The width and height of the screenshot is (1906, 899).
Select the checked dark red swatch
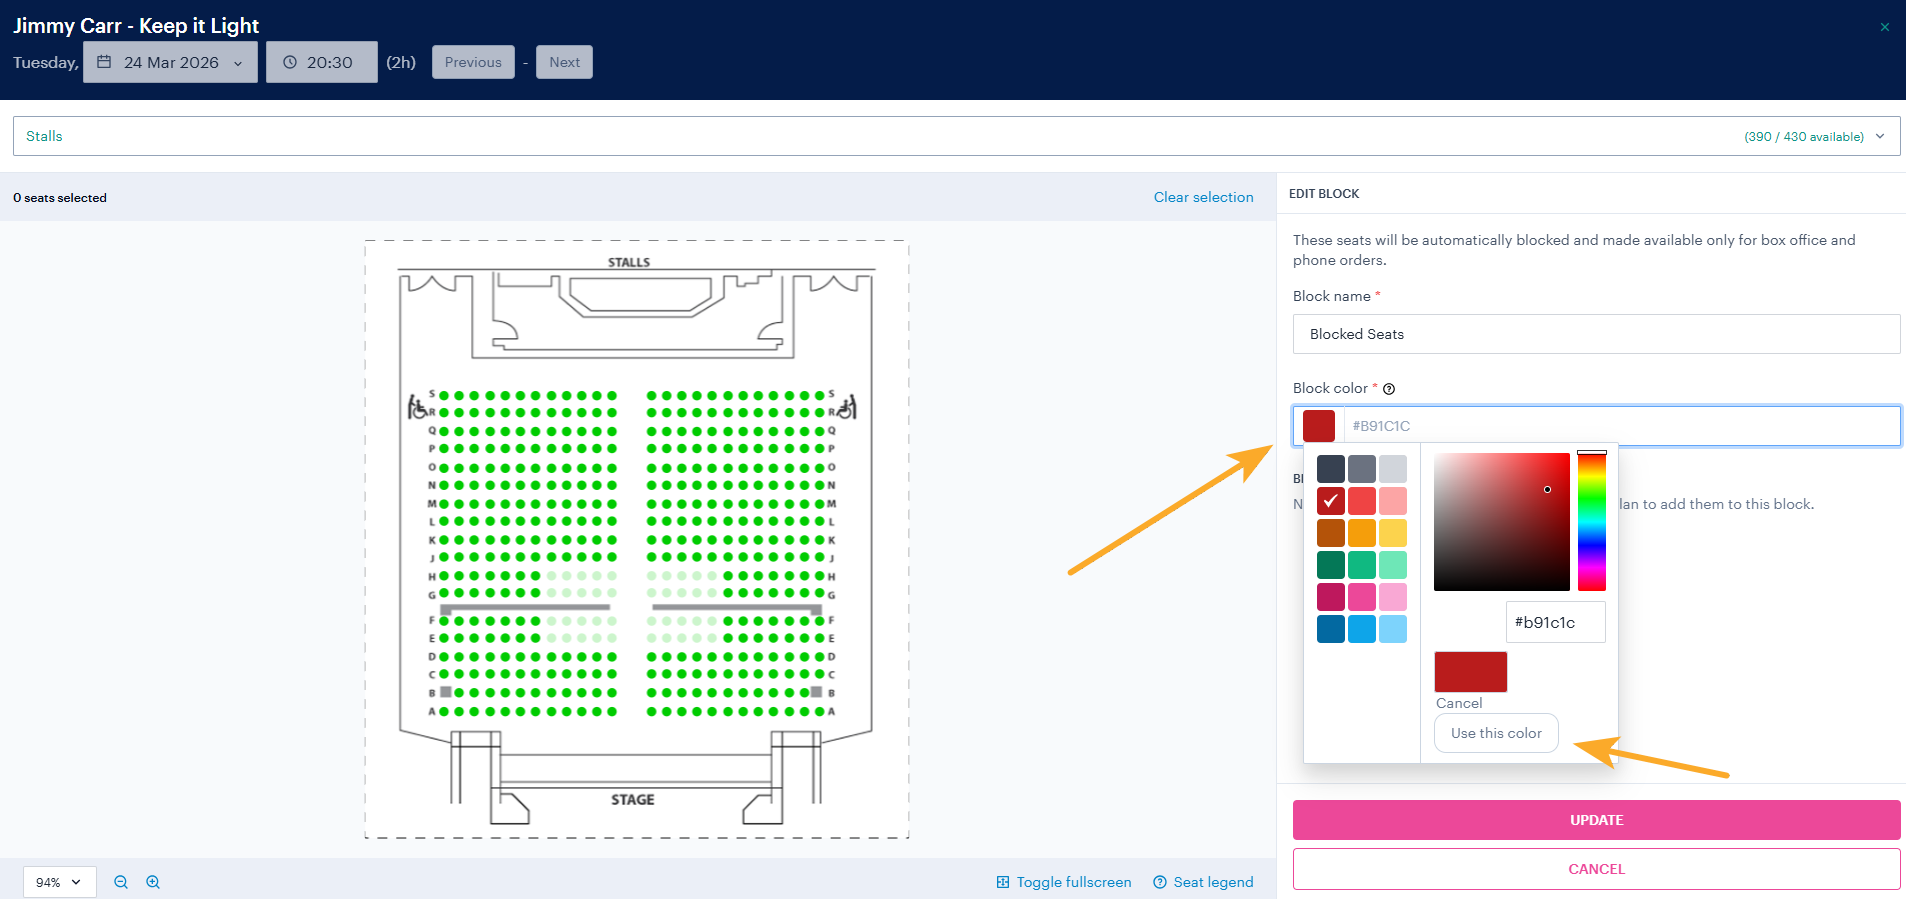pos(1331,501)
